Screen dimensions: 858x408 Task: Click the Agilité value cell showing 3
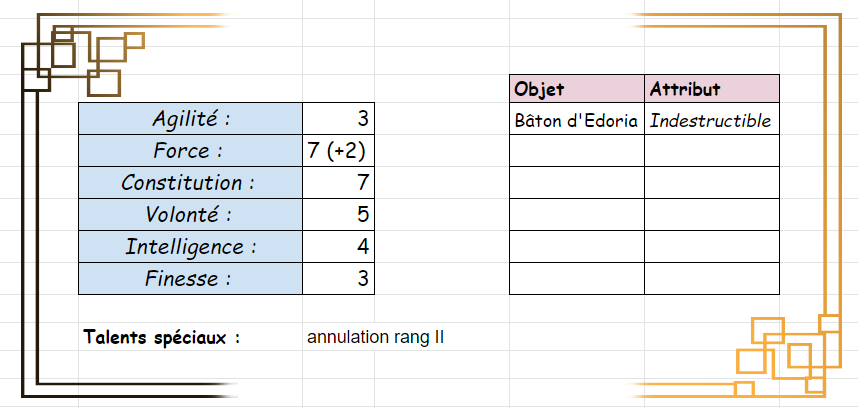point(338,119)
